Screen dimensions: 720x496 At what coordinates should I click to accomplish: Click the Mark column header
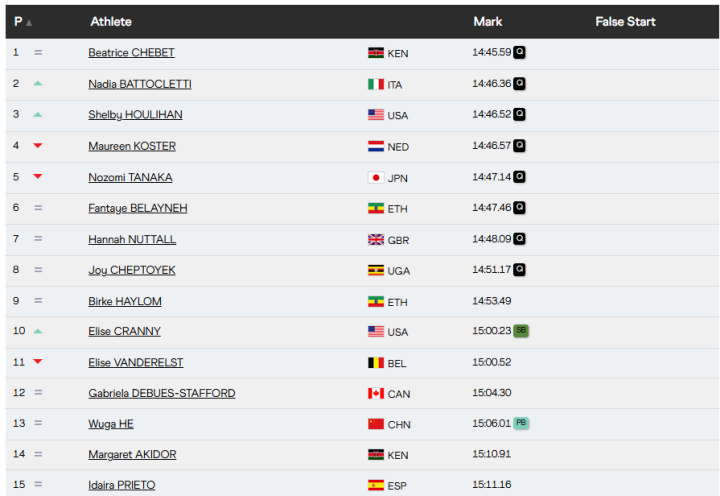487,22
